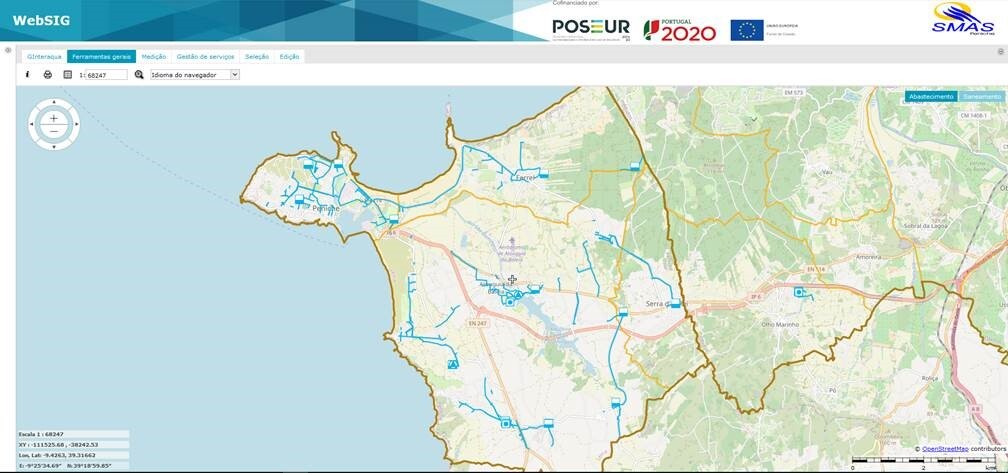Zoom in with the plus button

(x=54, y=118)
